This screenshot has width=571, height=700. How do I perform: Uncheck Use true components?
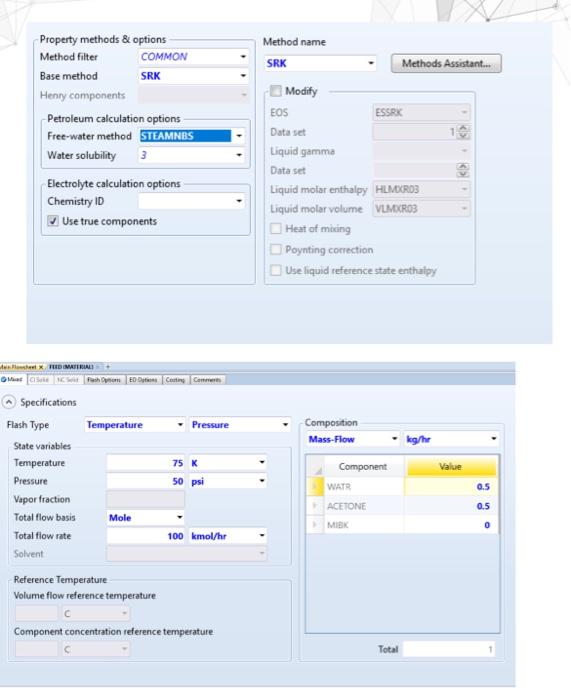point(53,221)
